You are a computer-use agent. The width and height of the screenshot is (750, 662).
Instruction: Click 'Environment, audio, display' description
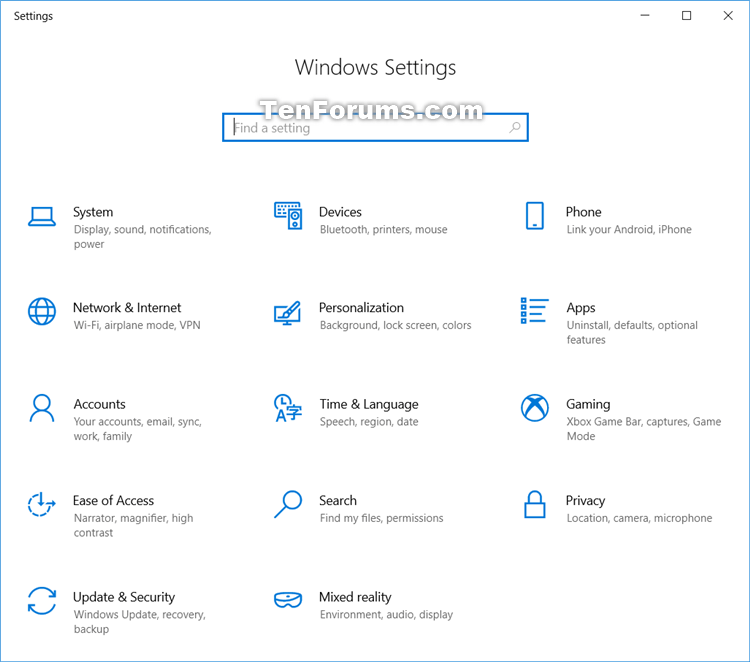click(386, 615)
